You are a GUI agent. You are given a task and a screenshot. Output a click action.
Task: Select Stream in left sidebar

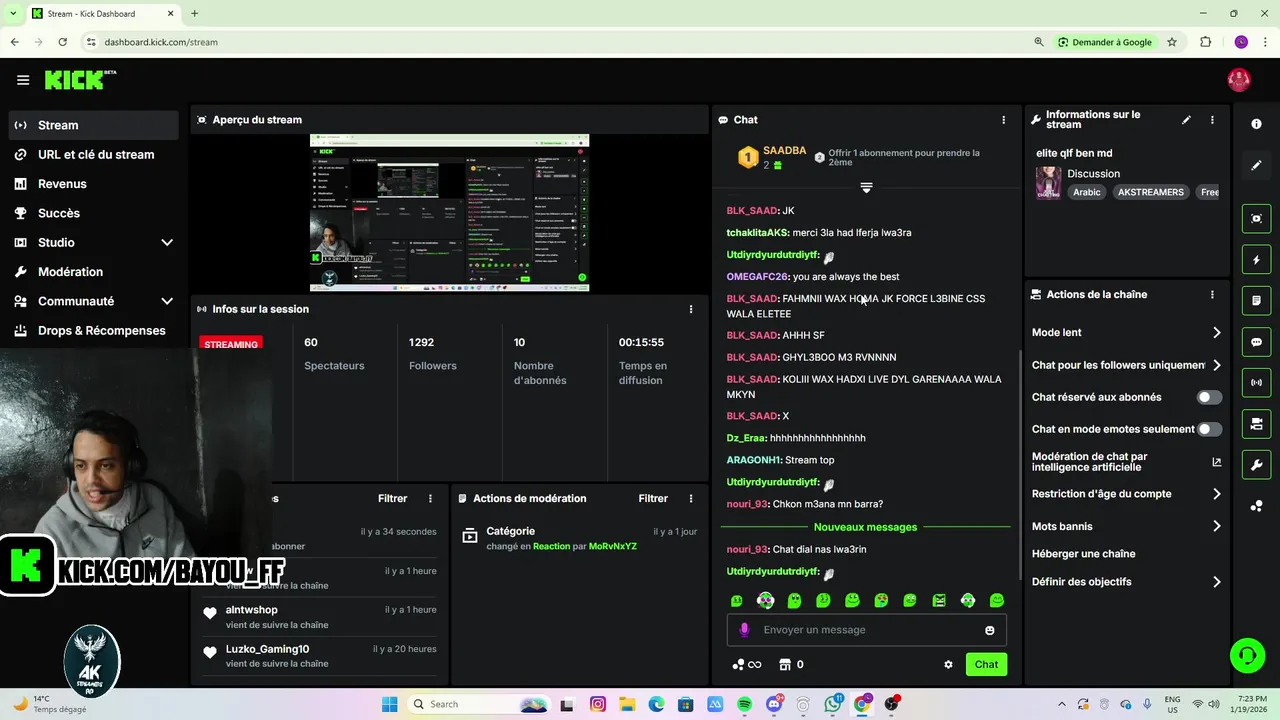pyautogui.click(x=94, y=125)
